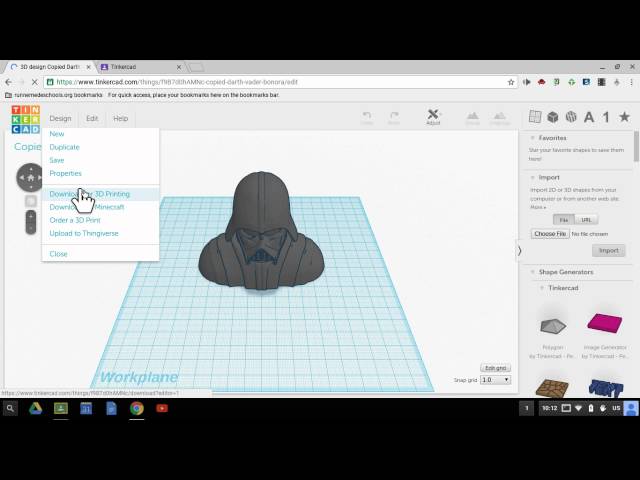The image size is (640, 480).
Task: Bookmark page with the star icon
Action: 511,82
